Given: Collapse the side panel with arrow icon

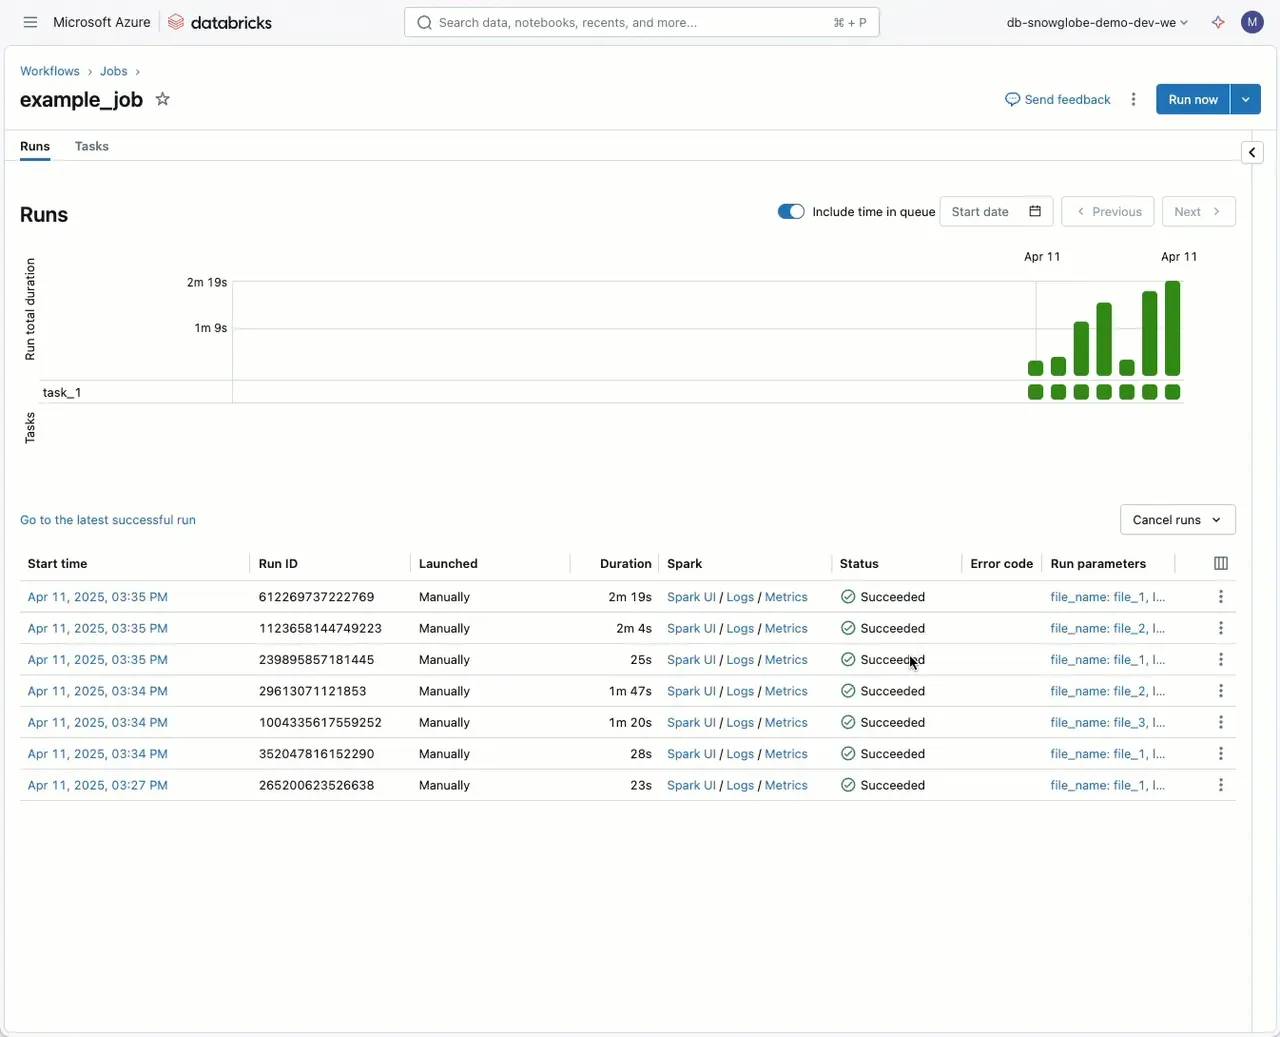Looking at the screenshot, I should tap(1252, 152).
